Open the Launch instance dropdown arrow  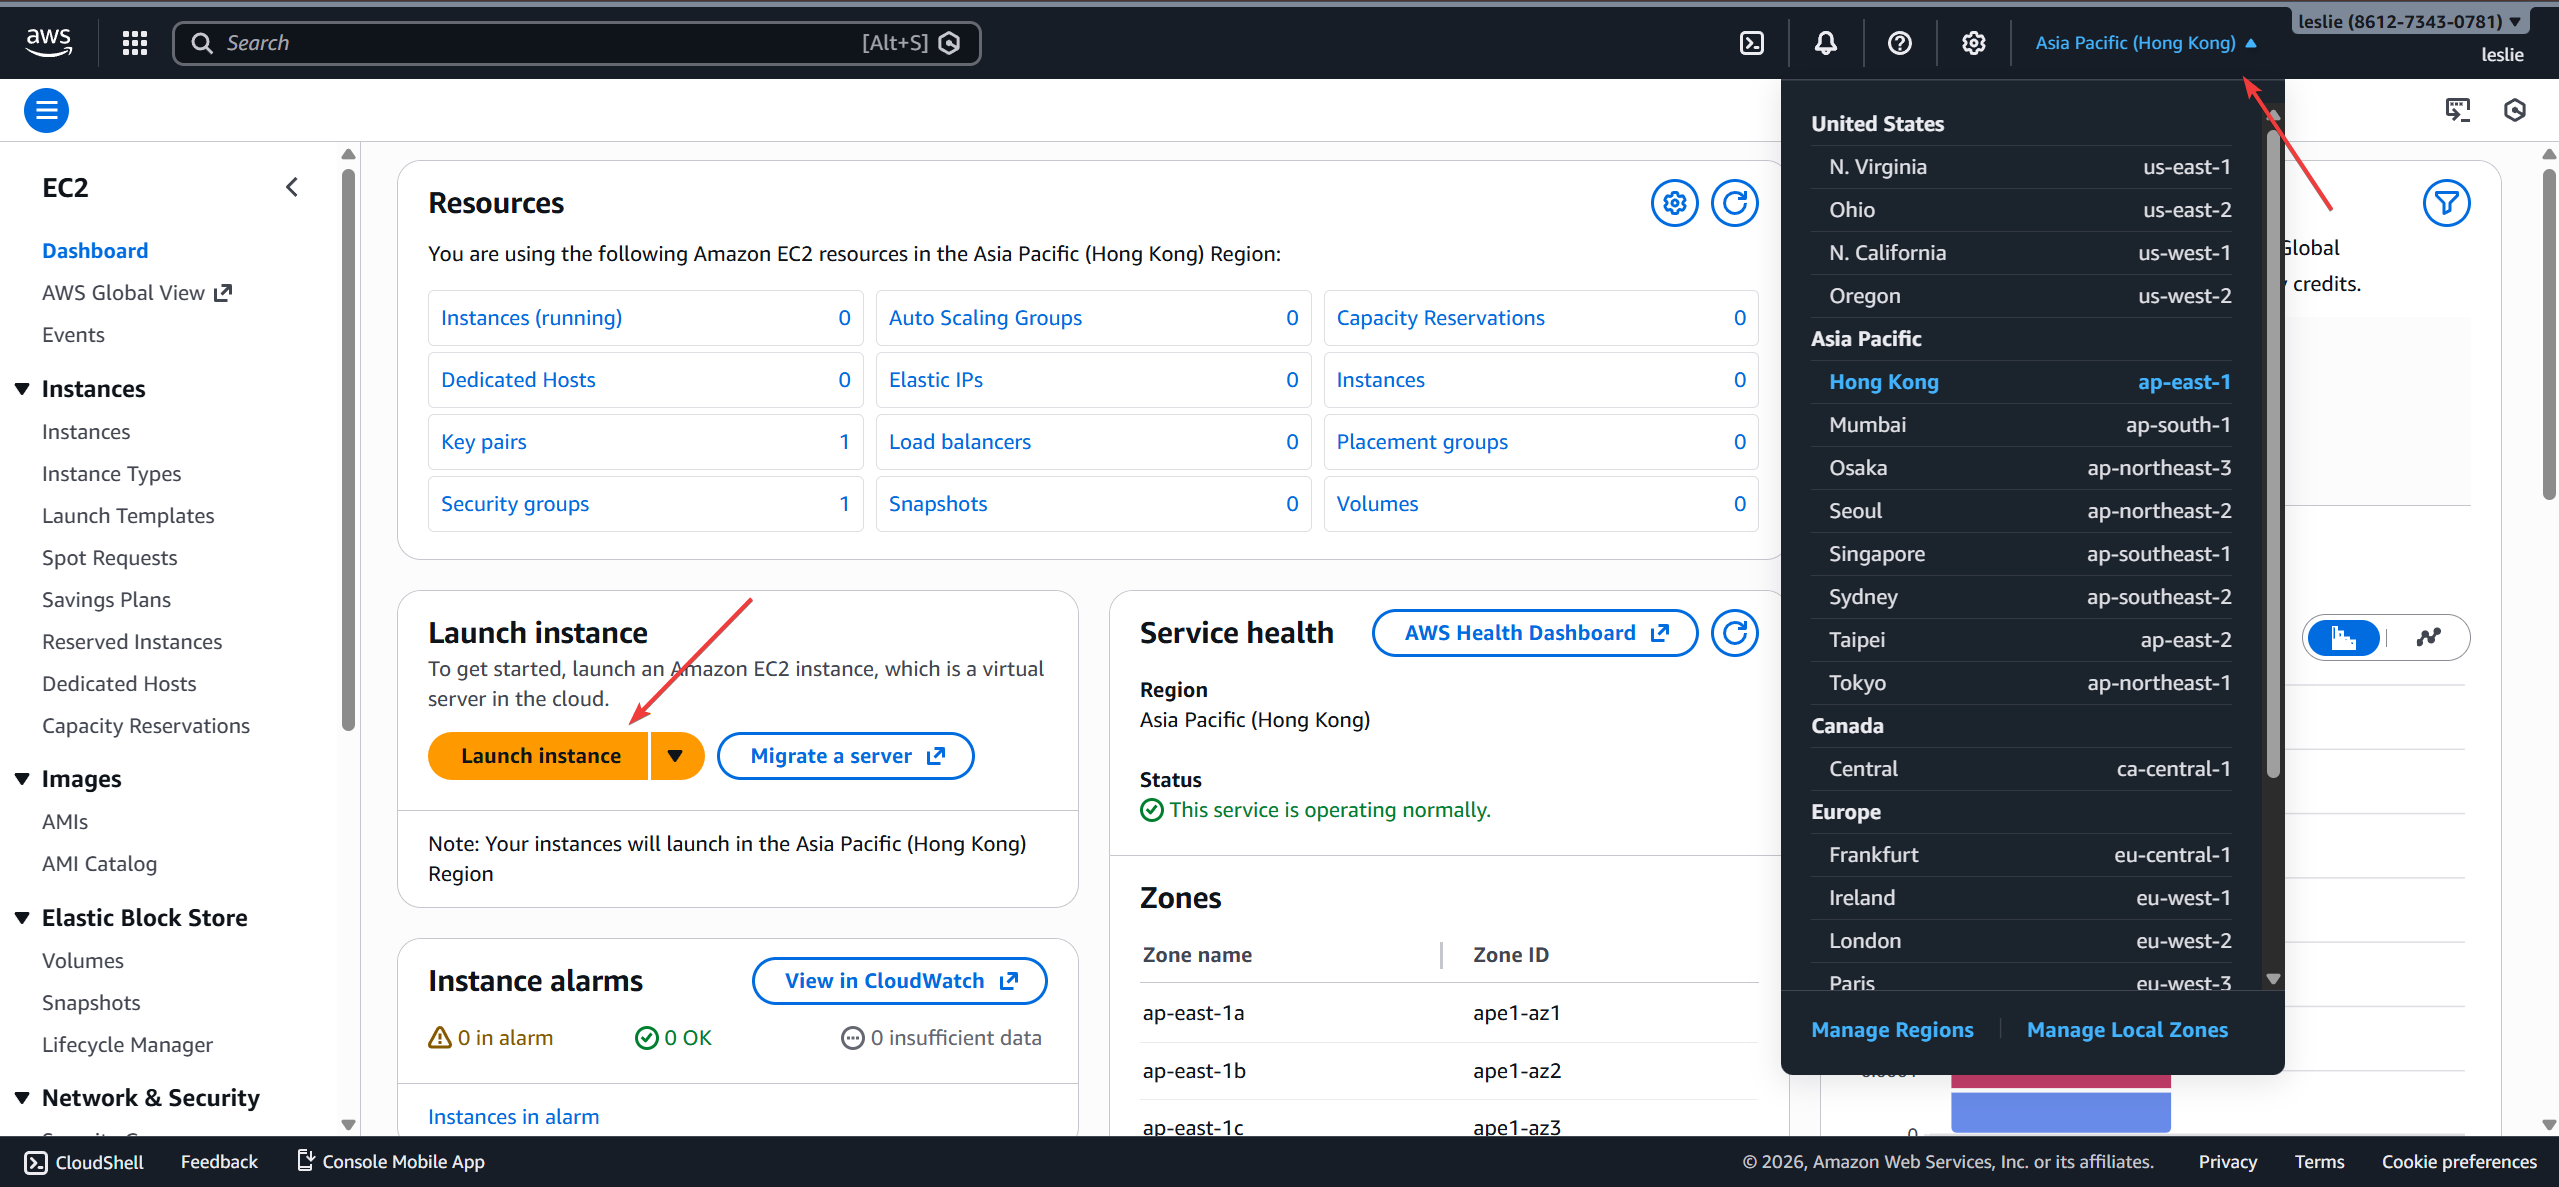(676, 756)
